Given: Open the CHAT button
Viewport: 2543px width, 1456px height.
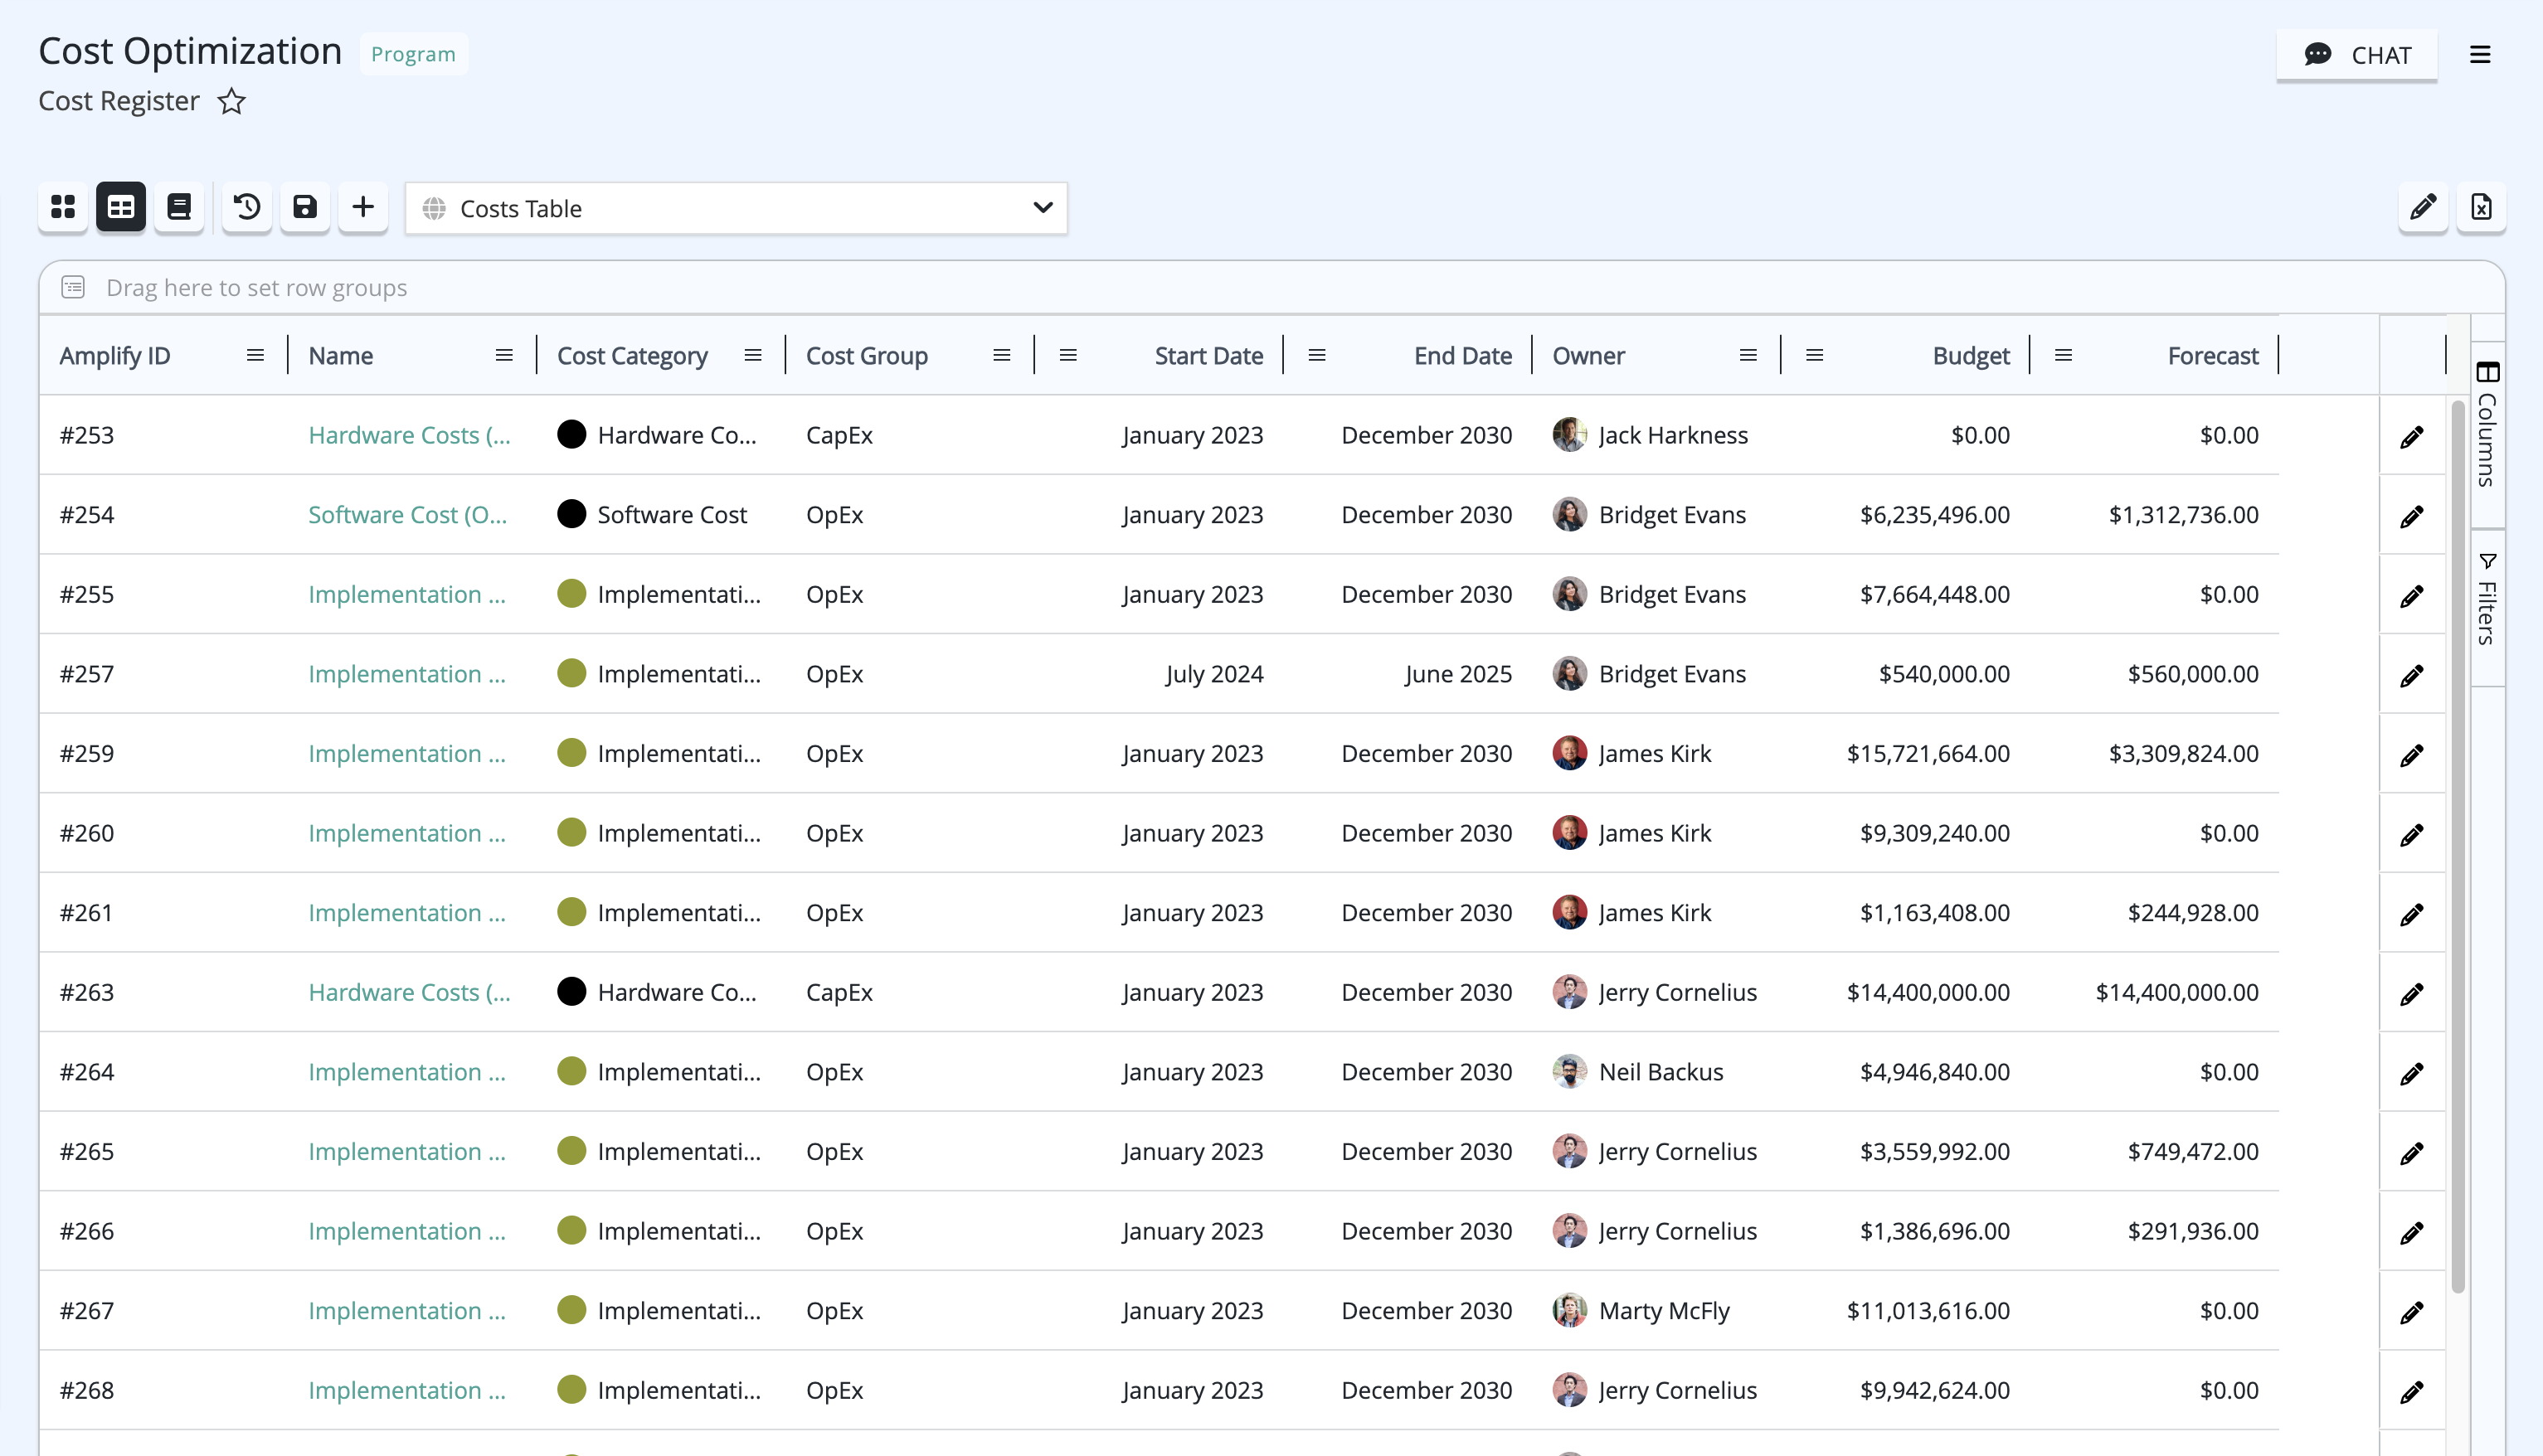Looking at the screenshot, I should click(2357, 55).
